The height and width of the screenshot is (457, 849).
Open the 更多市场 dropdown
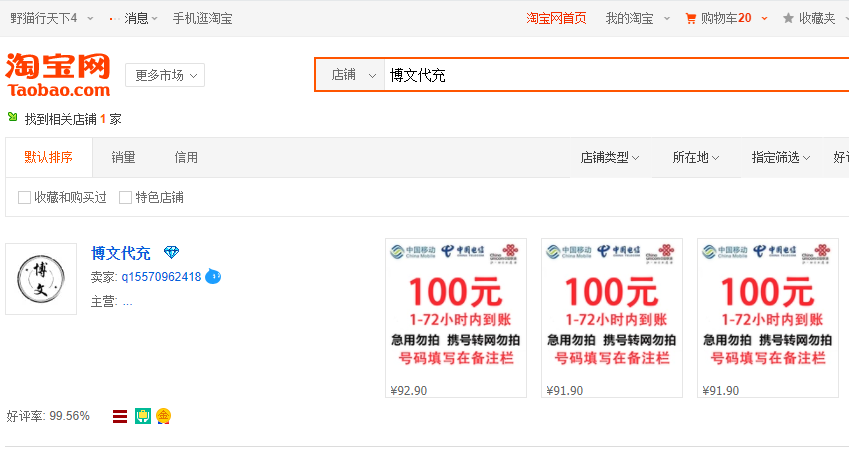click(165, 75)
